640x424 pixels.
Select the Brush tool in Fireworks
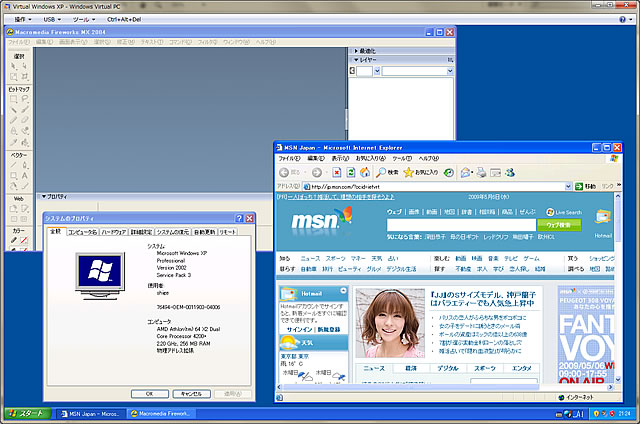point(24,110)
